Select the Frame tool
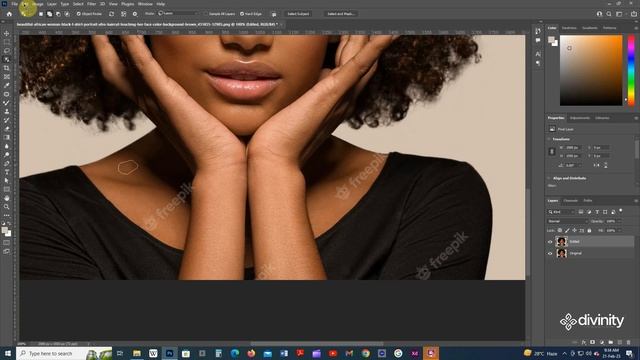Image resolution: width=640 pixels, height=360 pixels. pyautogui.click(x=7, y=77)
